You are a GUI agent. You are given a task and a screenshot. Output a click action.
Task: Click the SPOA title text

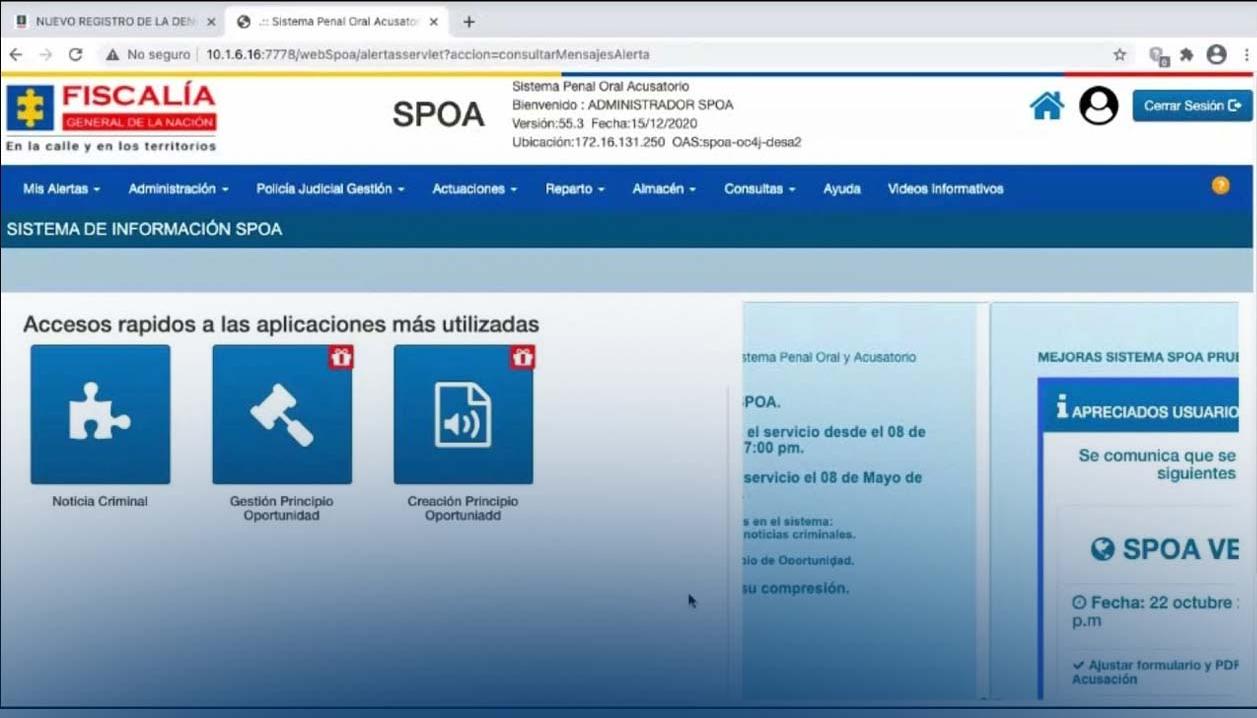(438, 115)
